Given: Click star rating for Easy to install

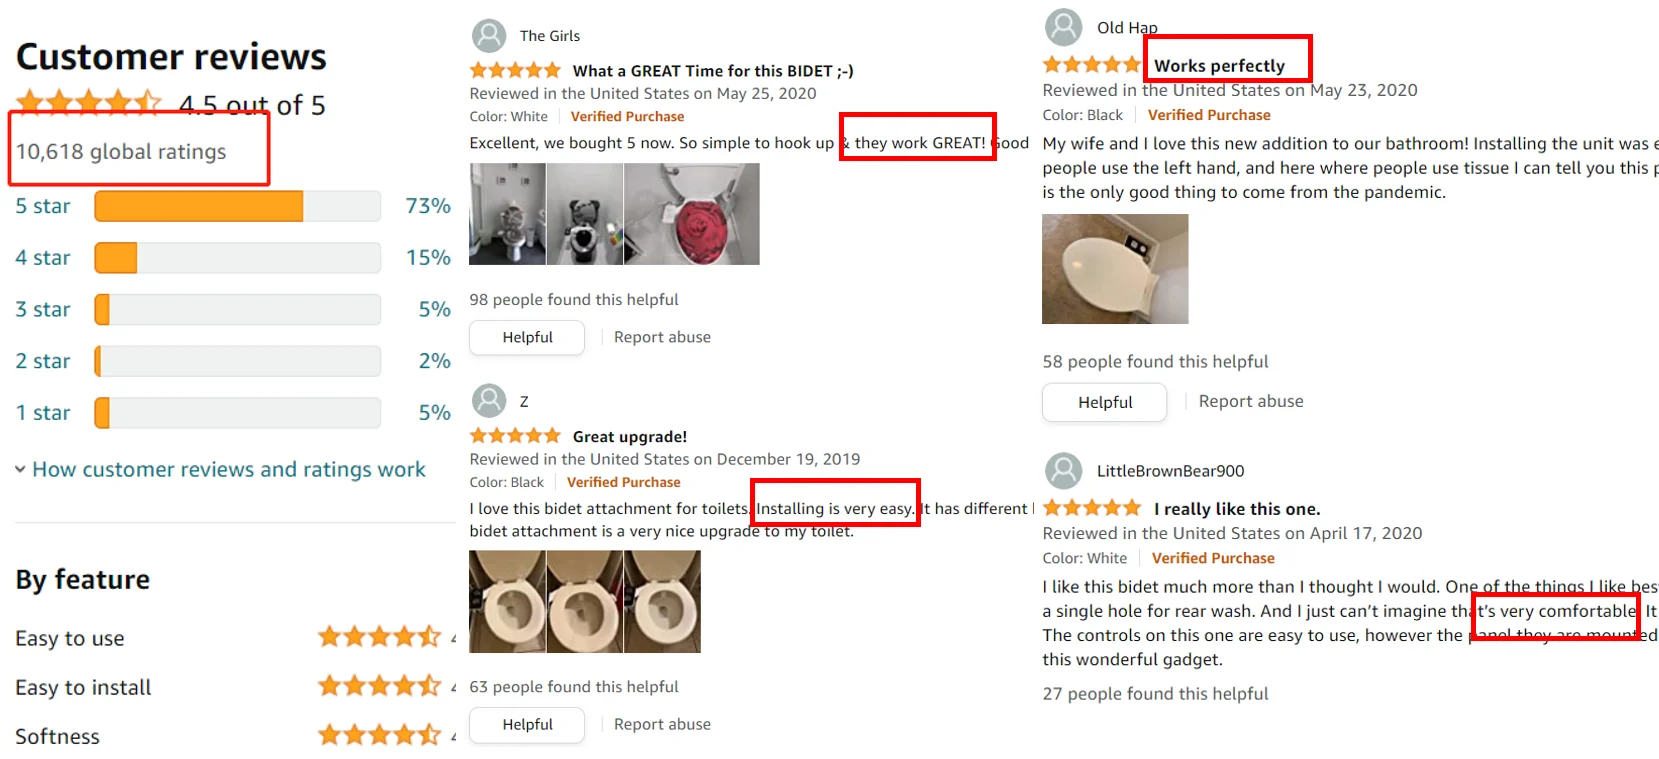Looking at the screenshot, I should pos(380,686).
